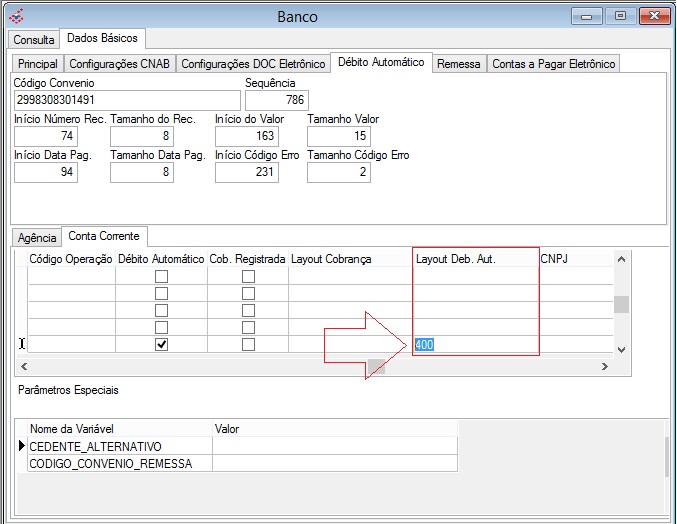The width and height of the screenshot is (677, 524).
Task: Click the Código Convenio input field
Action: click(x=127, y=100)
